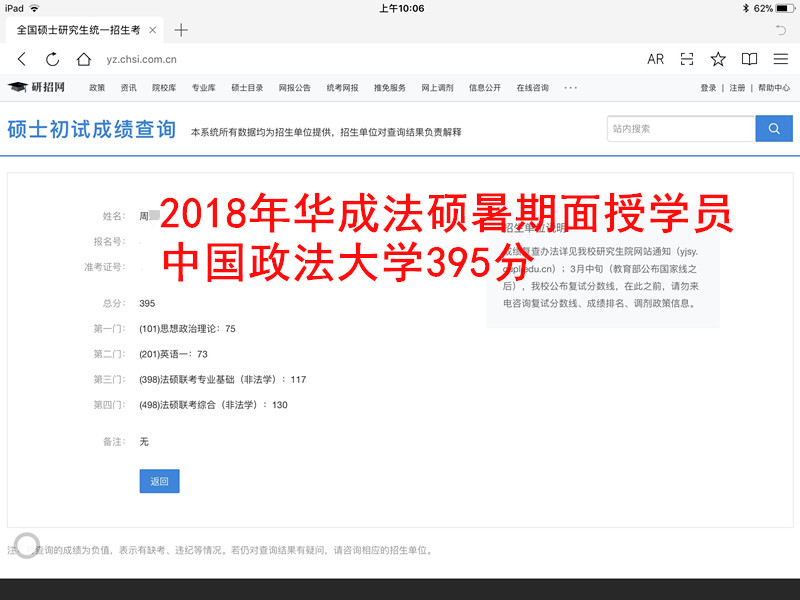Open the reading list book icon
Viewport: 800px width, 600px height.
pos(749,59)
